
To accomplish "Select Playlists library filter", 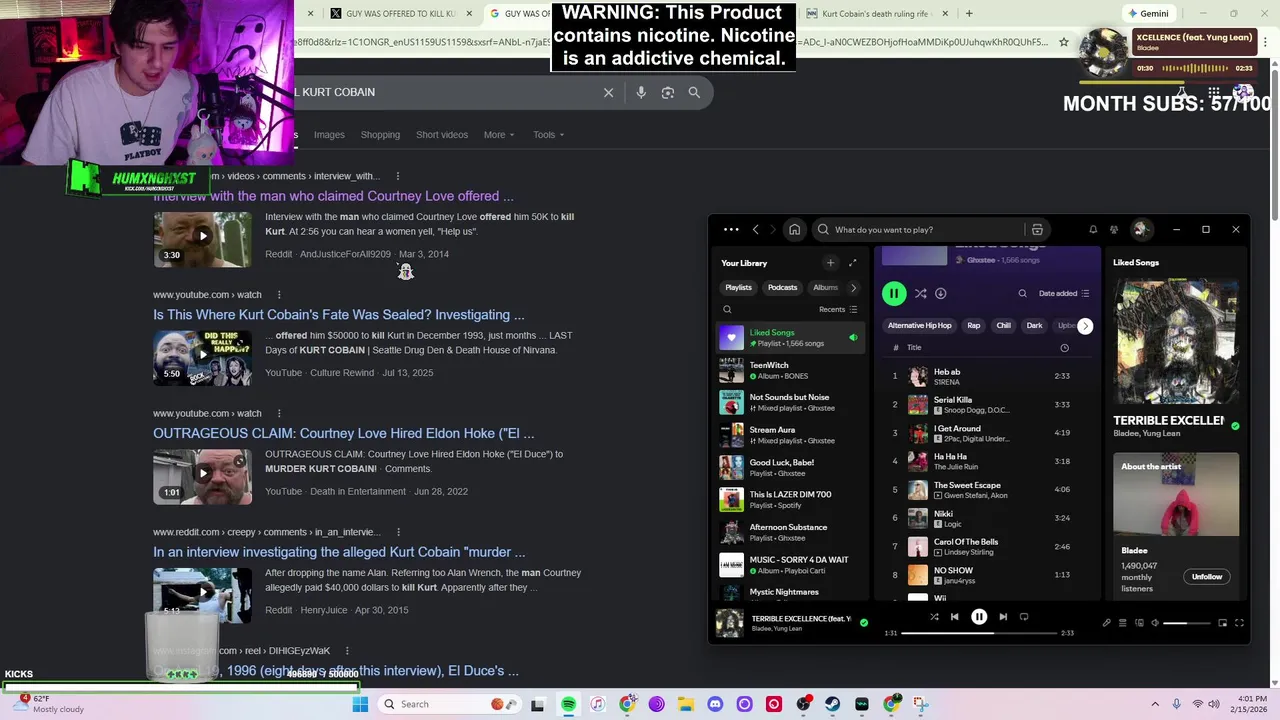I will pos(738,287).
